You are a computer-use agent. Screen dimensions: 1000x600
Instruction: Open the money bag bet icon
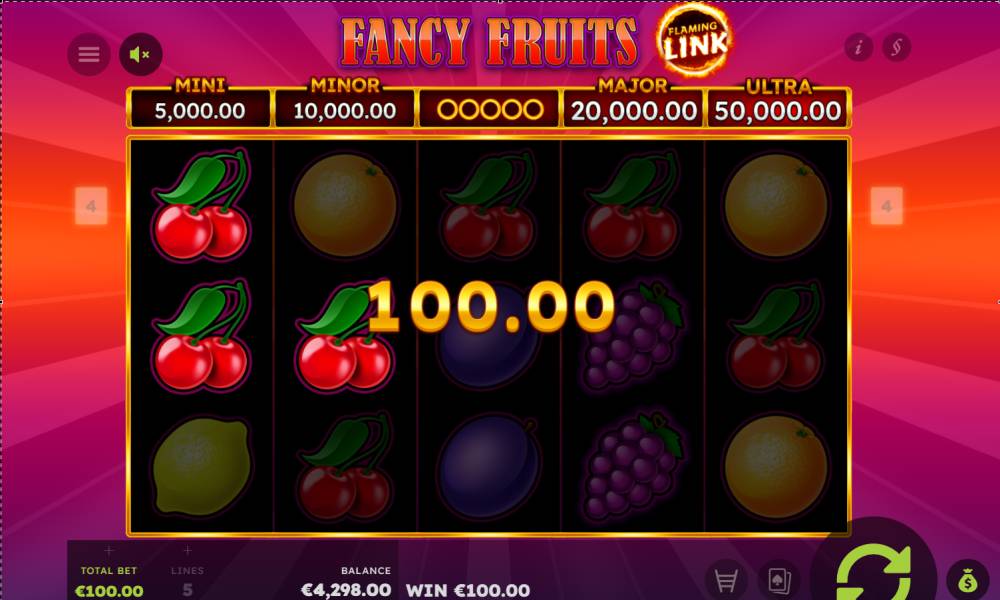[967, 580]
